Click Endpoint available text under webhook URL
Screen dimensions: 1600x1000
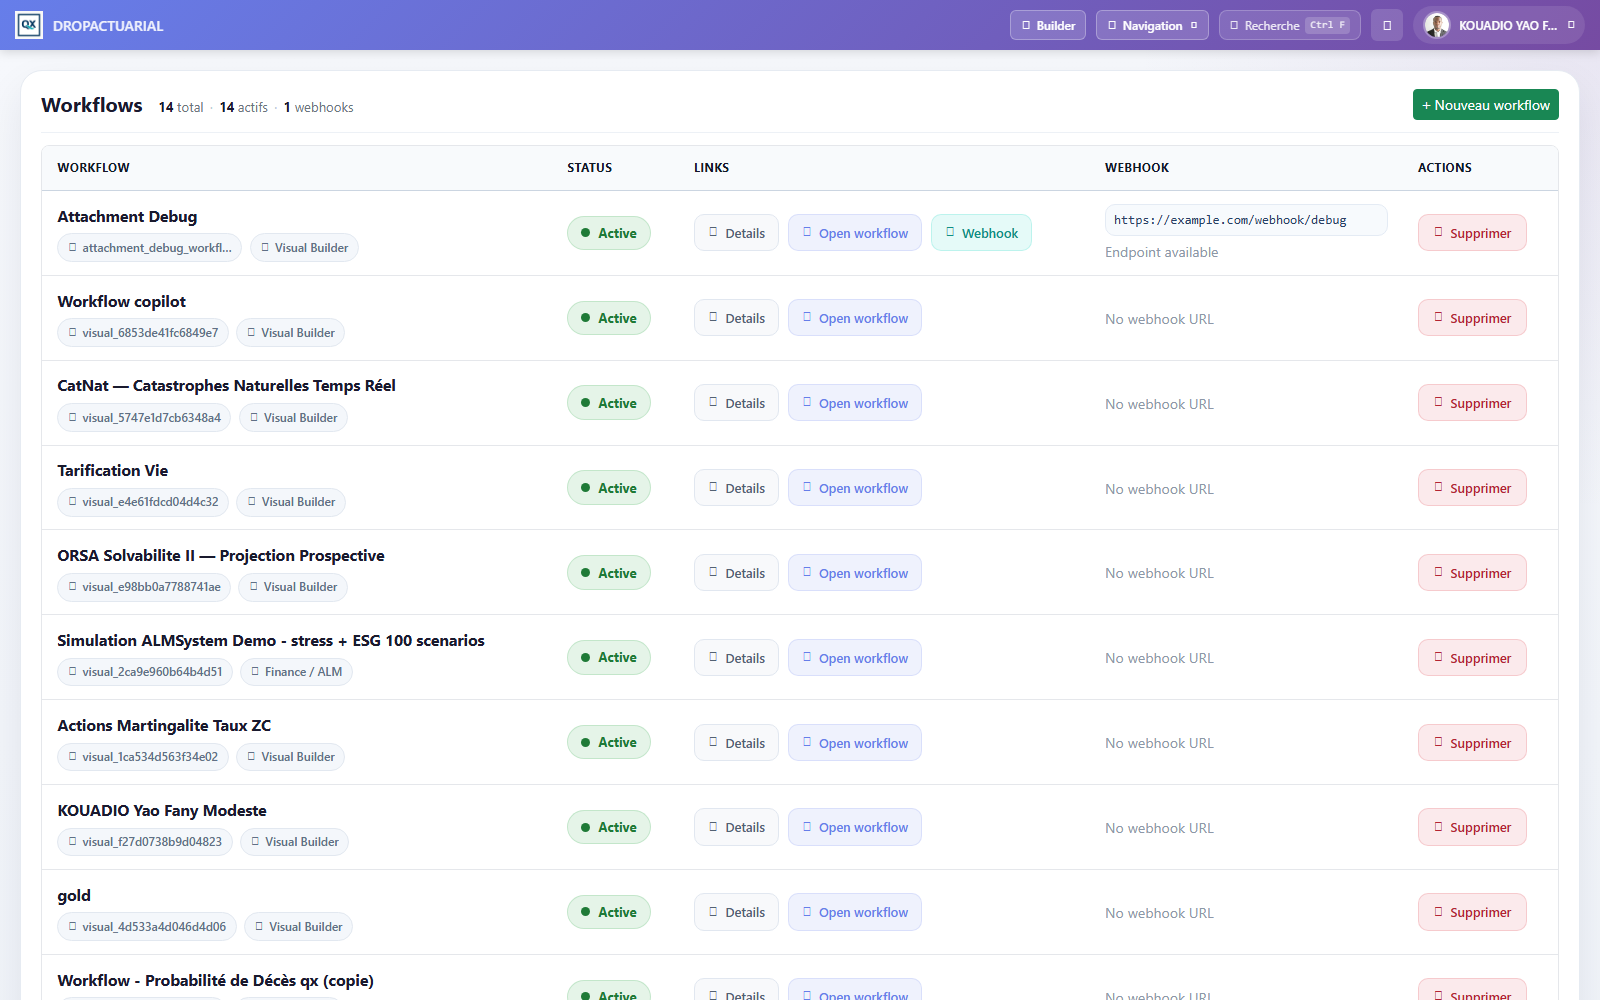coord(1162,253)
